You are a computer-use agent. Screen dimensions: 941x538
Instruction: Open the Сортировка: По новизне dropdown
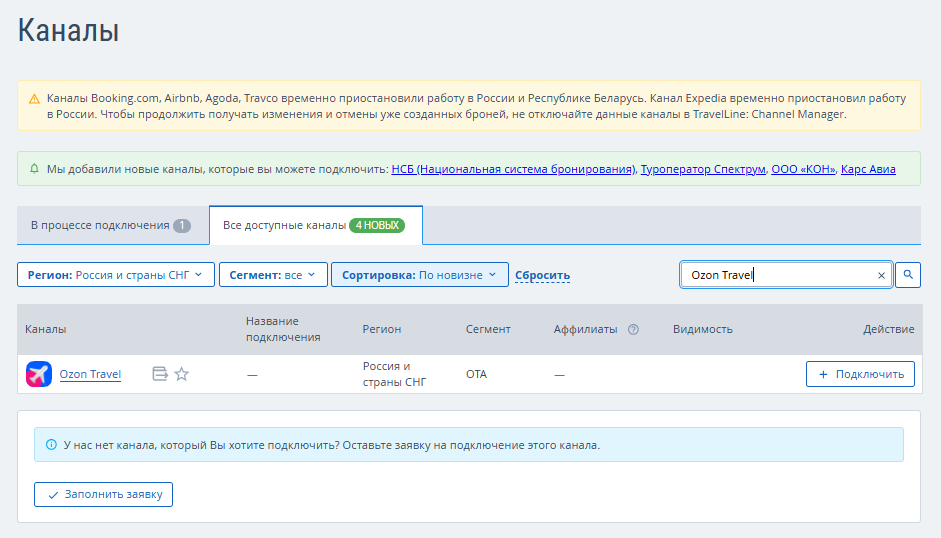[420, 275]
